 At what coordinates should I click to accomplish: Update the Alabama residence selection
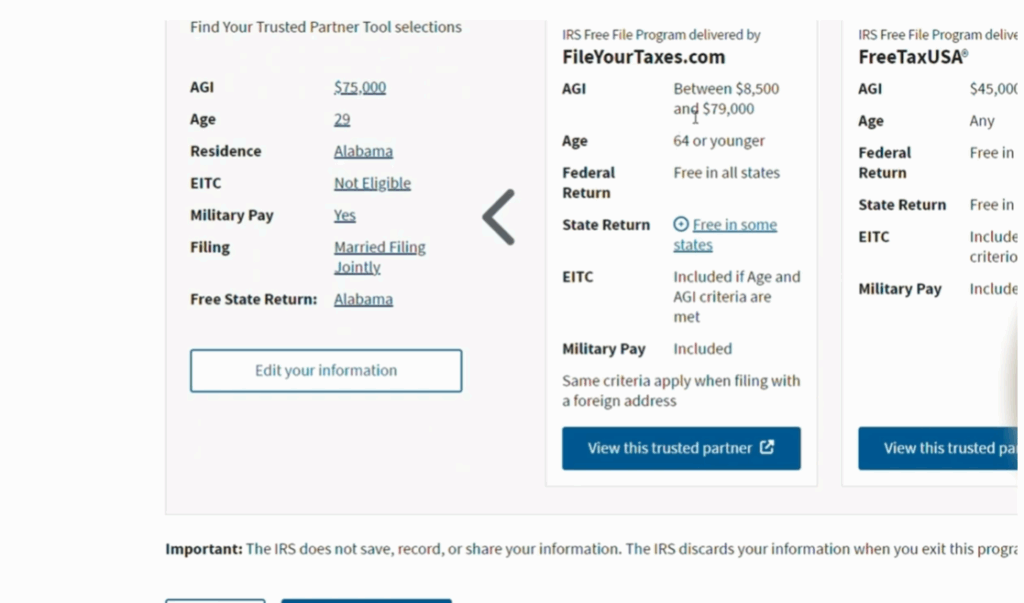point(363,151)
